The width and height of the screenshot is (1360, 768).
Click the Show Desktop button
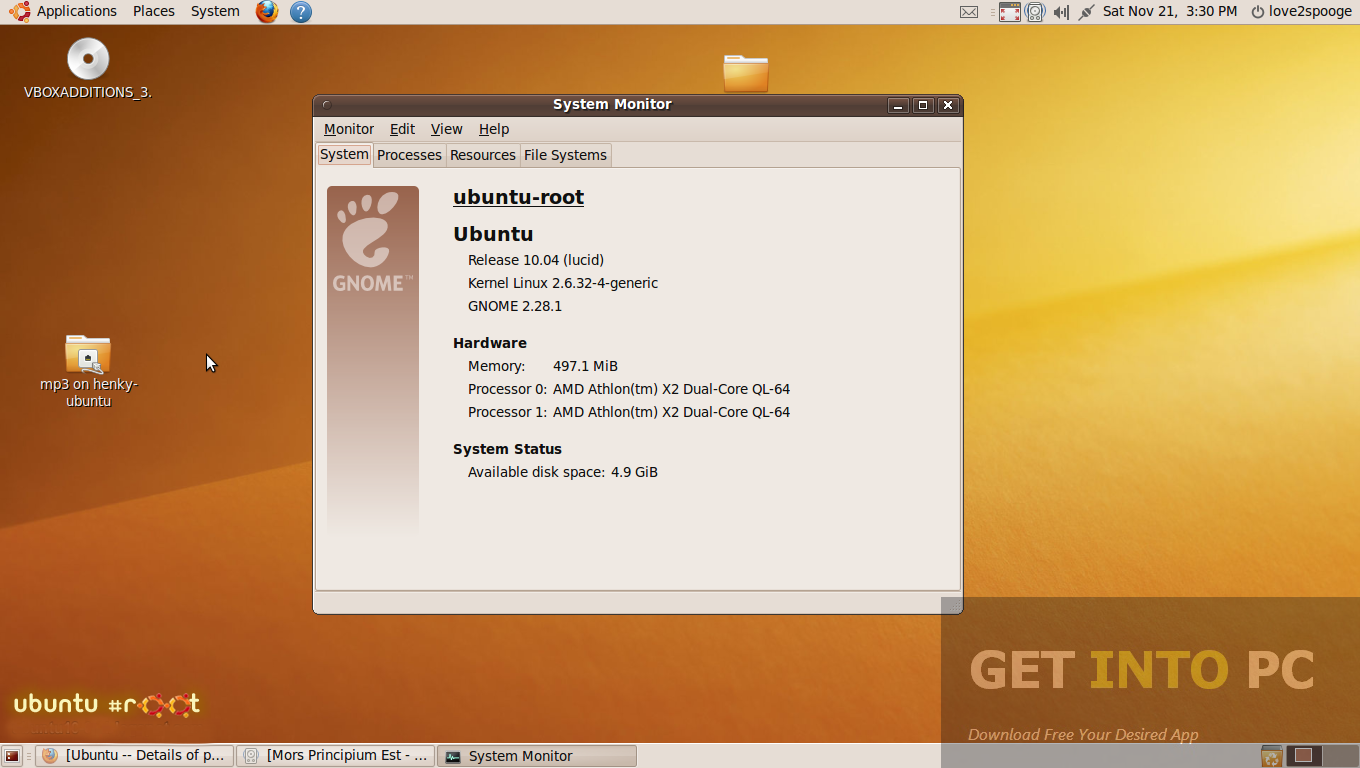[x=12, y=756]
